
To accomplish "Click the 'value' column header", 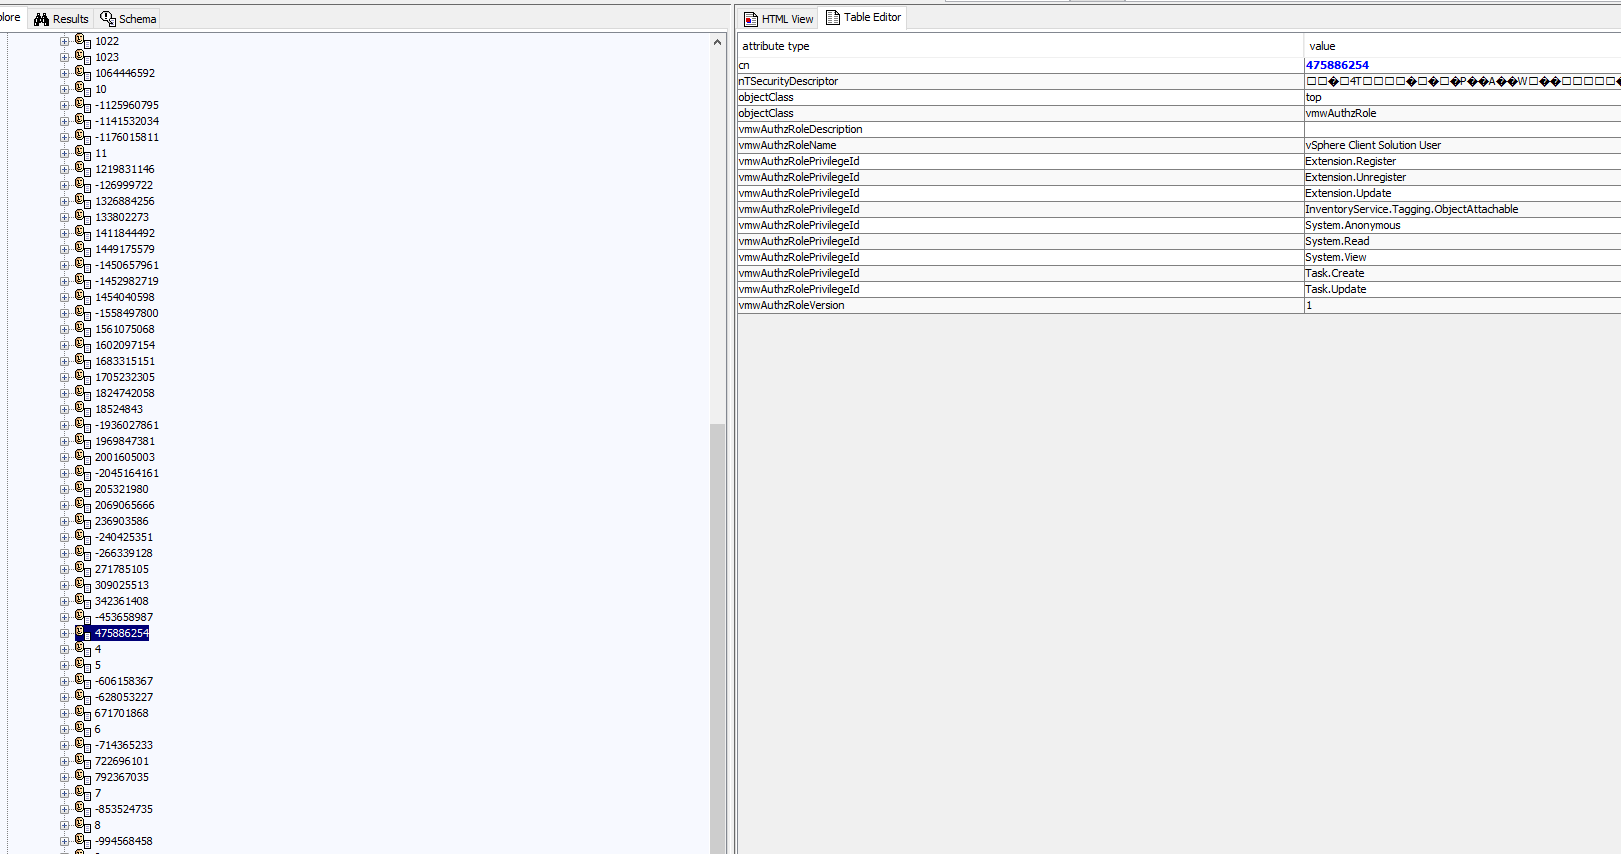I will tap(1462, 46).
